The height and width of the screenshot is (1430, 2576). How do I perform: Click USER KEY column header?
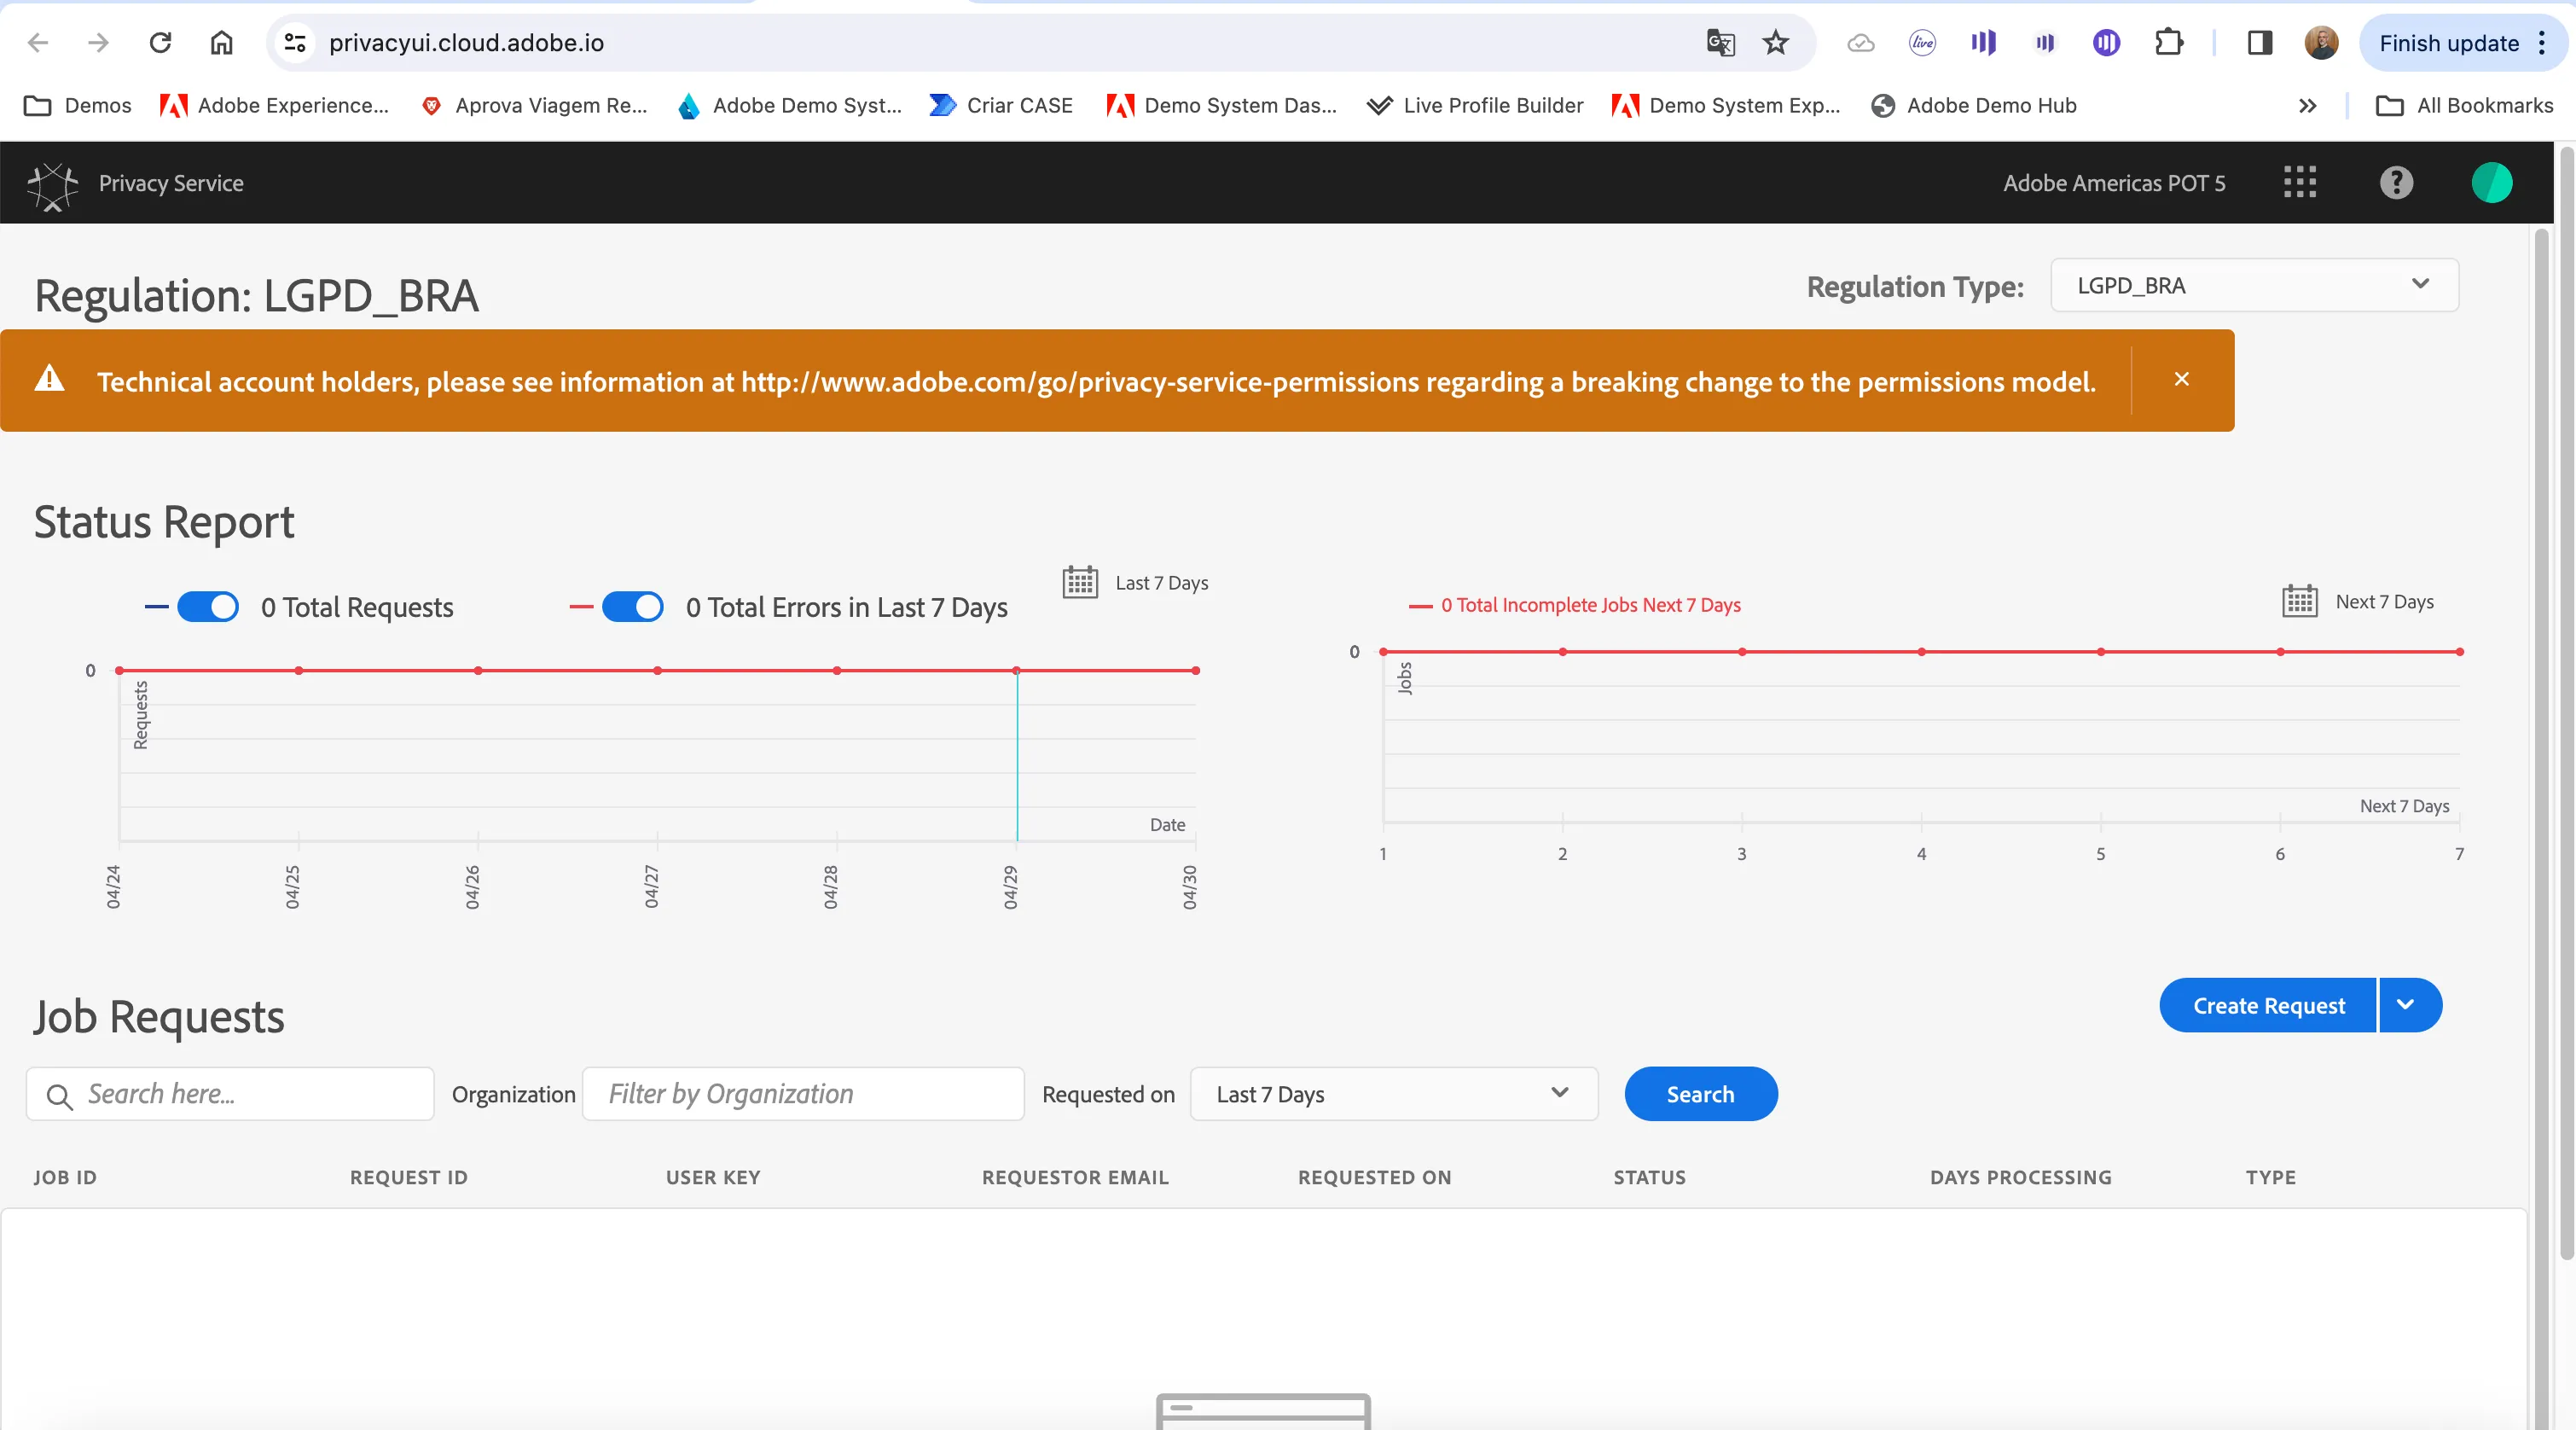[713, 1177]
